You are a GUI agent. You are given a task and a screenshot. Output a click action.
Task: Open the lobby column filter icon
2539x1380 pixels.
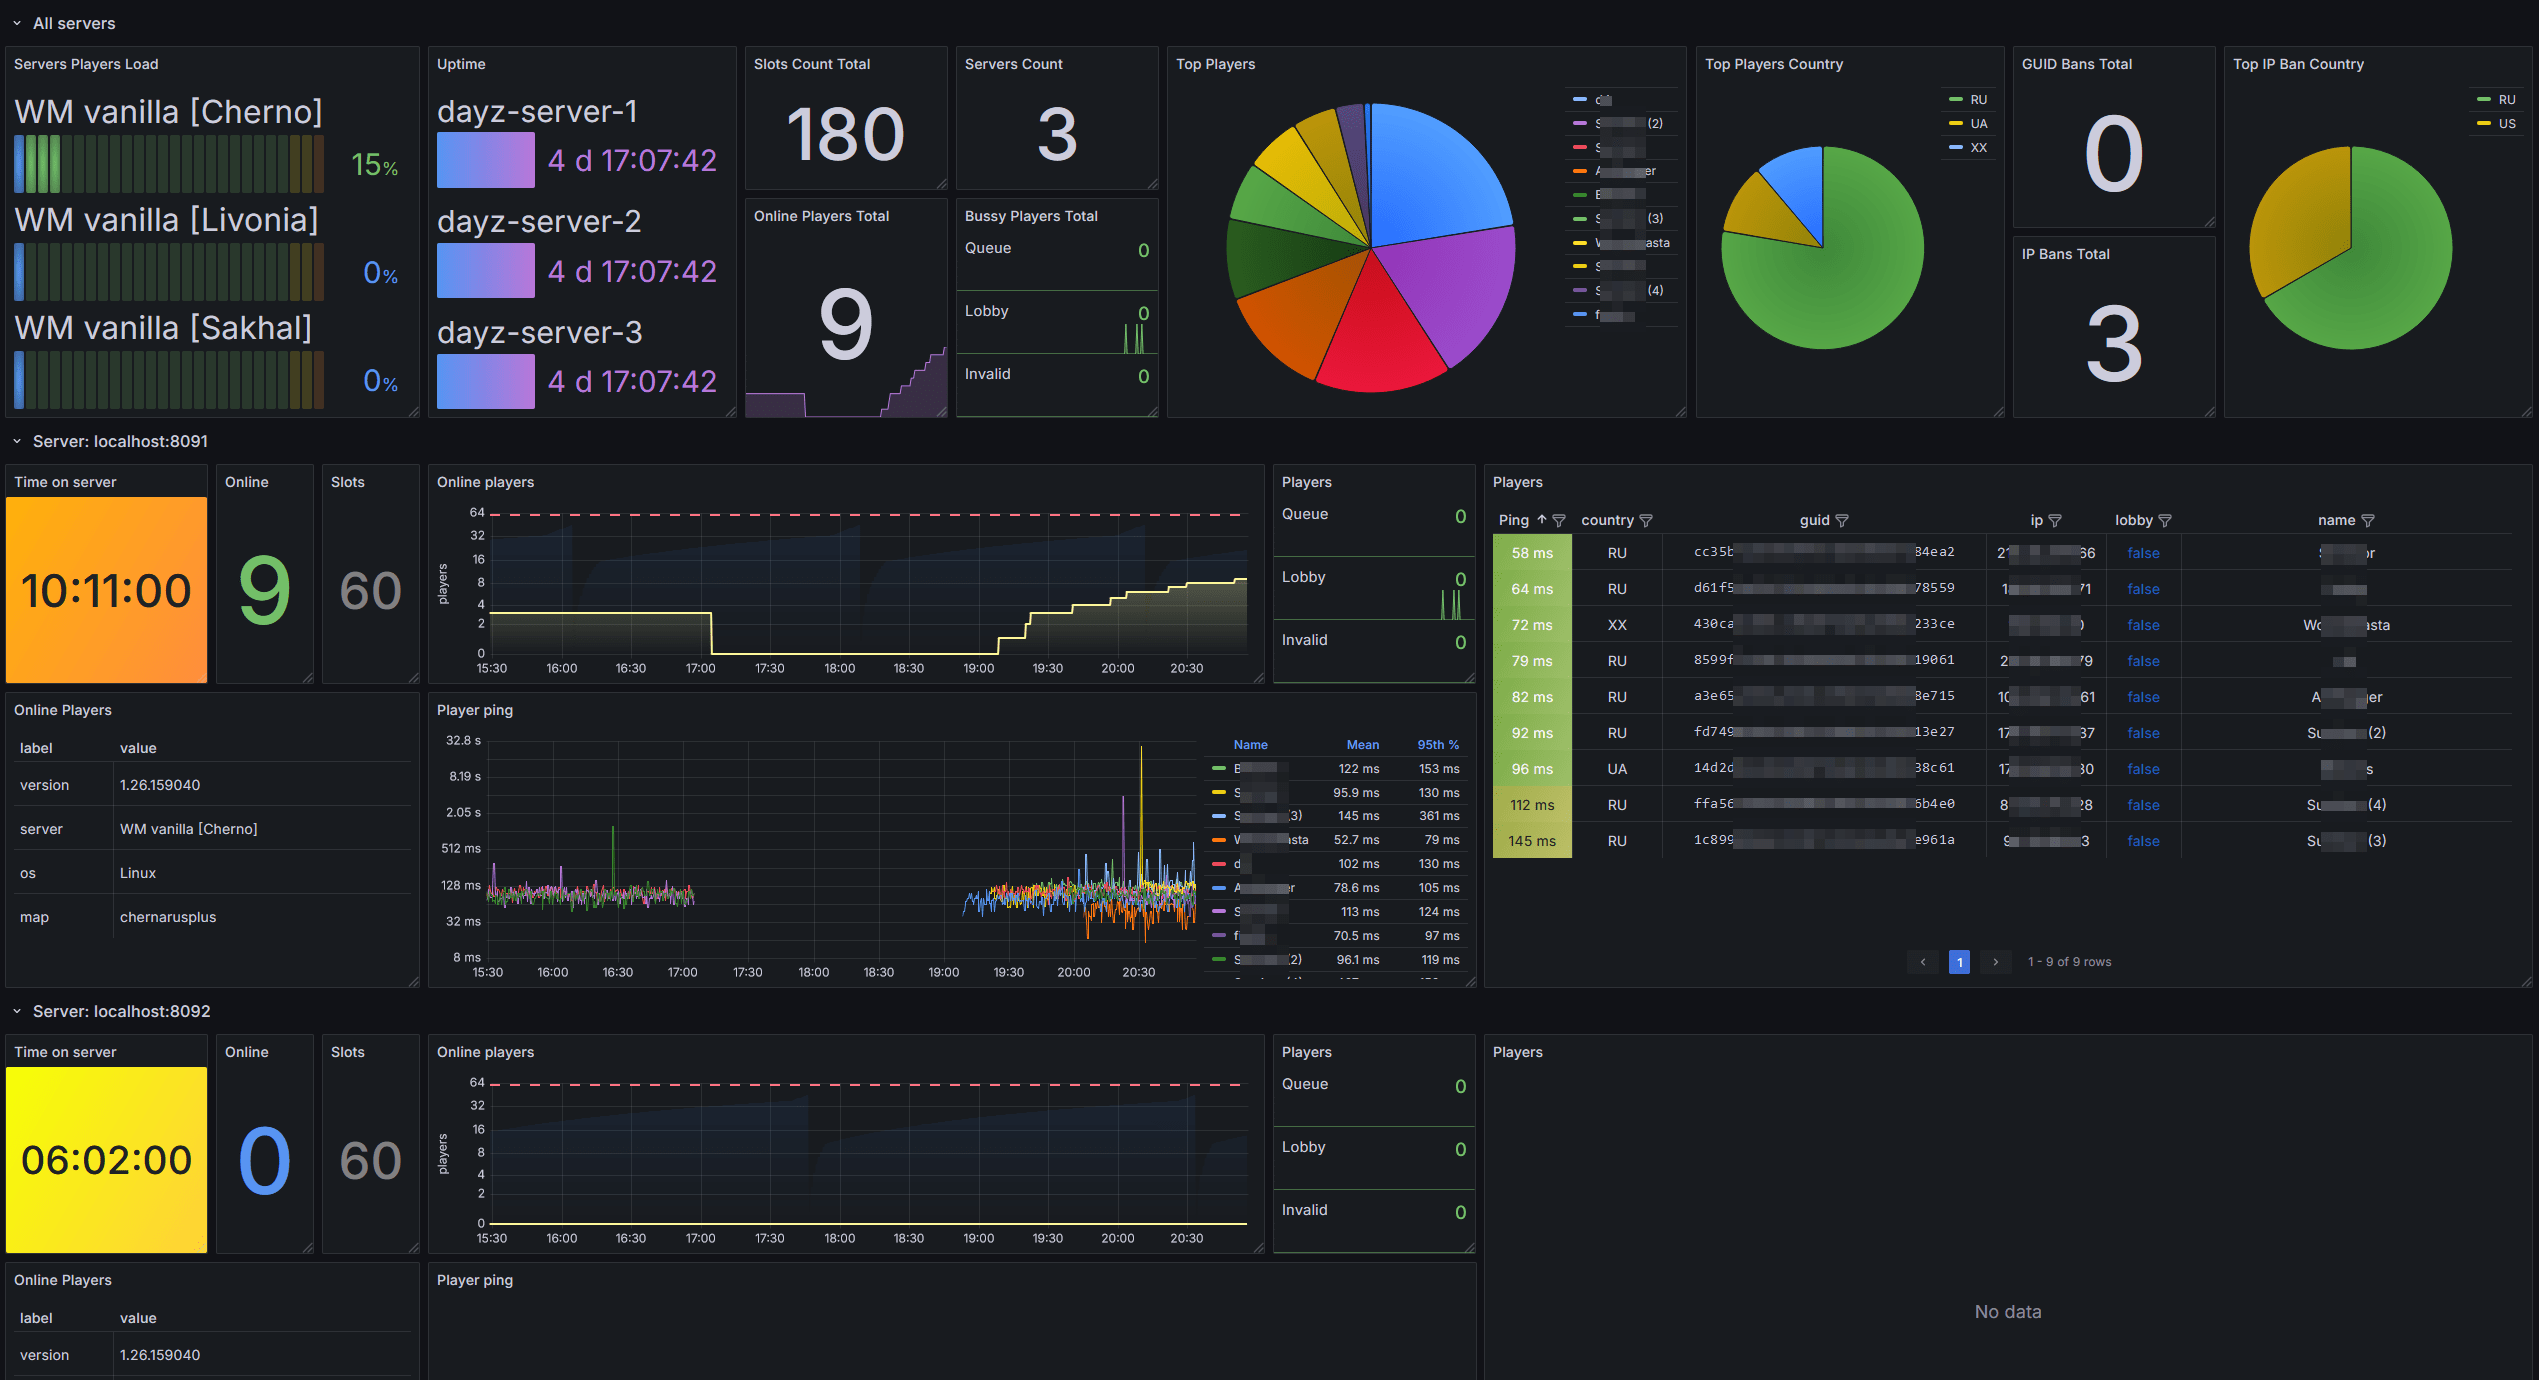click(x=2165, y=520)
